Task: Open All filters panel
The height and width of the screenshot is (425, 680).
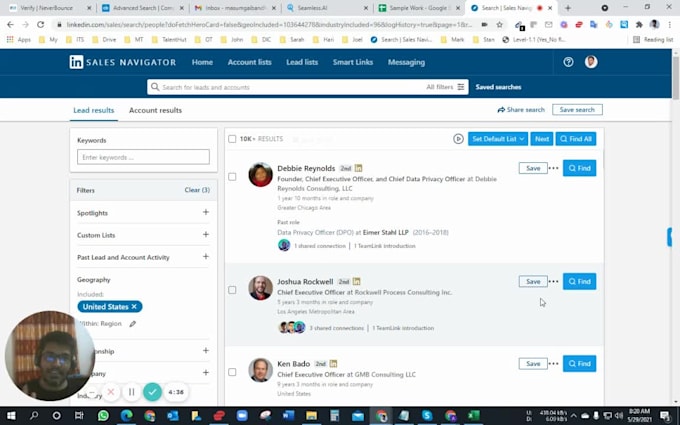Action: click(445, 87)
